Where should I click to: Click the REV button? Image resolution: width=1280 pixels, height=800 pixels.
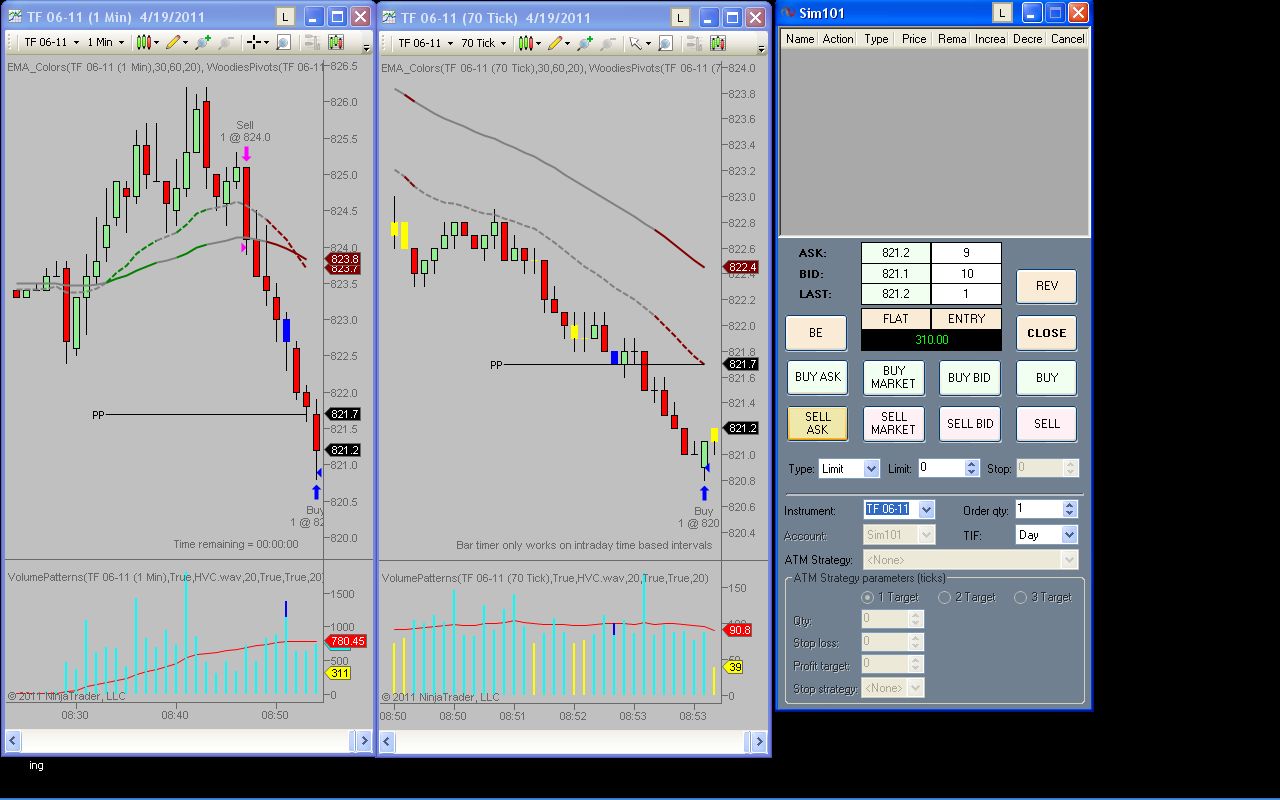(x=1047, y=286)
